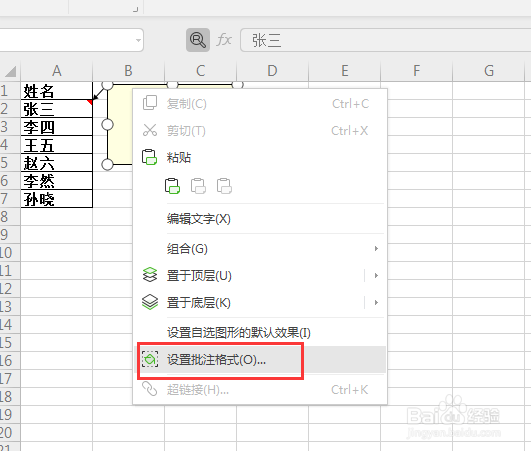Select row 15 header
This screenshot has width=531, height=451.
pyautogui.click(x=10, y=343)
